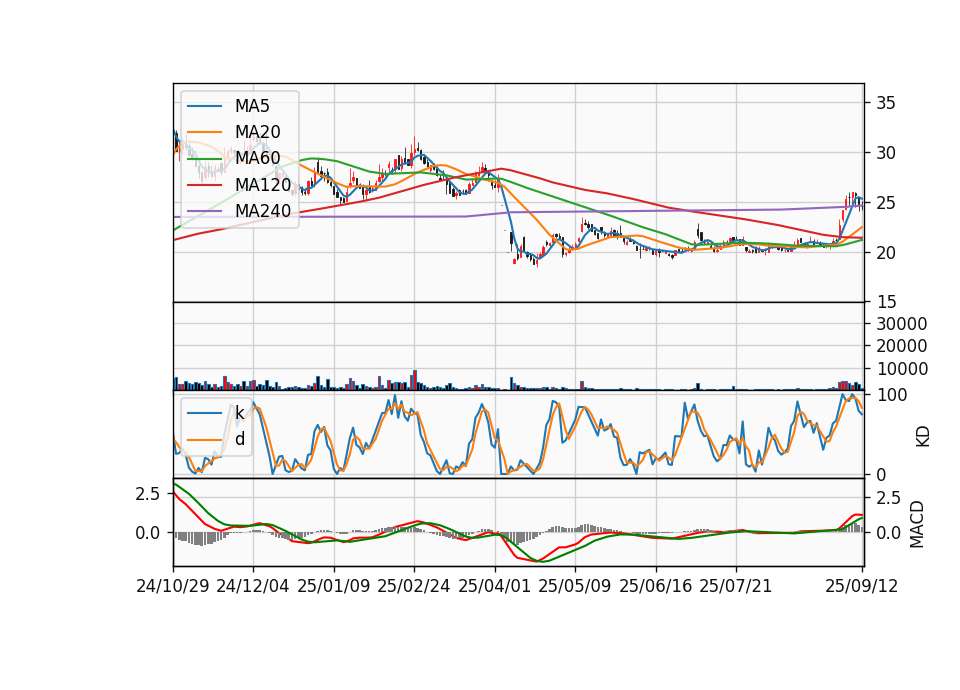Click the 25/04/01 date tick label

(495, 586)
